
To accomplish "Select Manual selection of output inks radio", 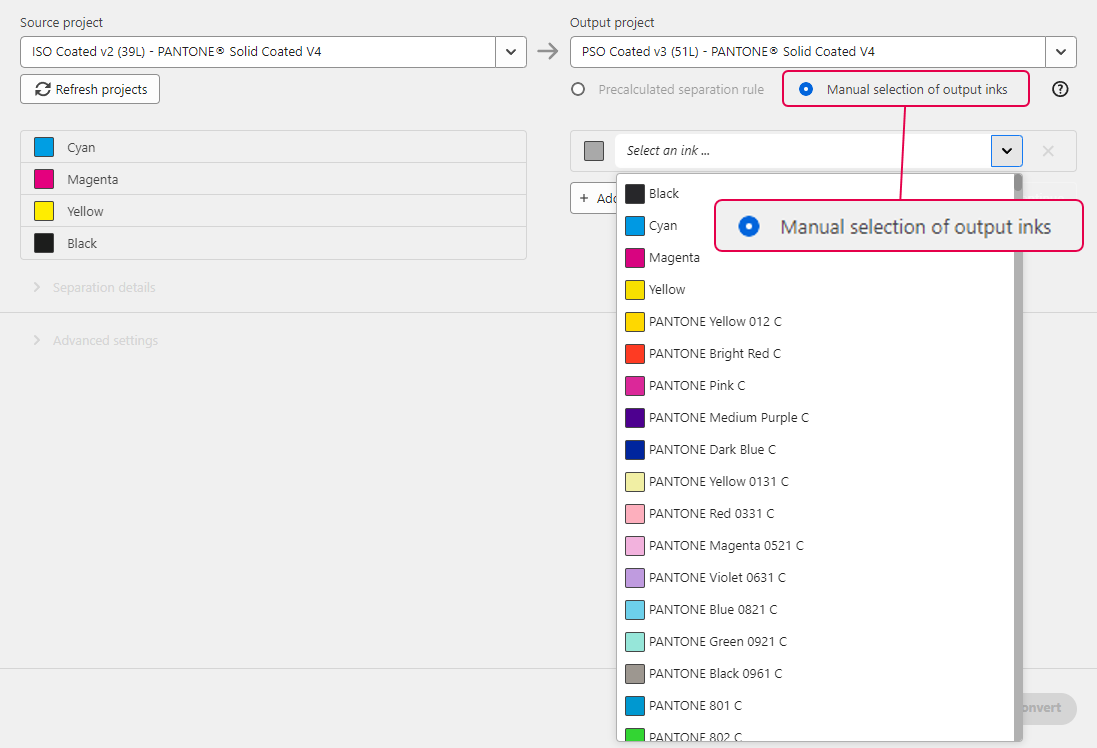I will coord(806,89).
